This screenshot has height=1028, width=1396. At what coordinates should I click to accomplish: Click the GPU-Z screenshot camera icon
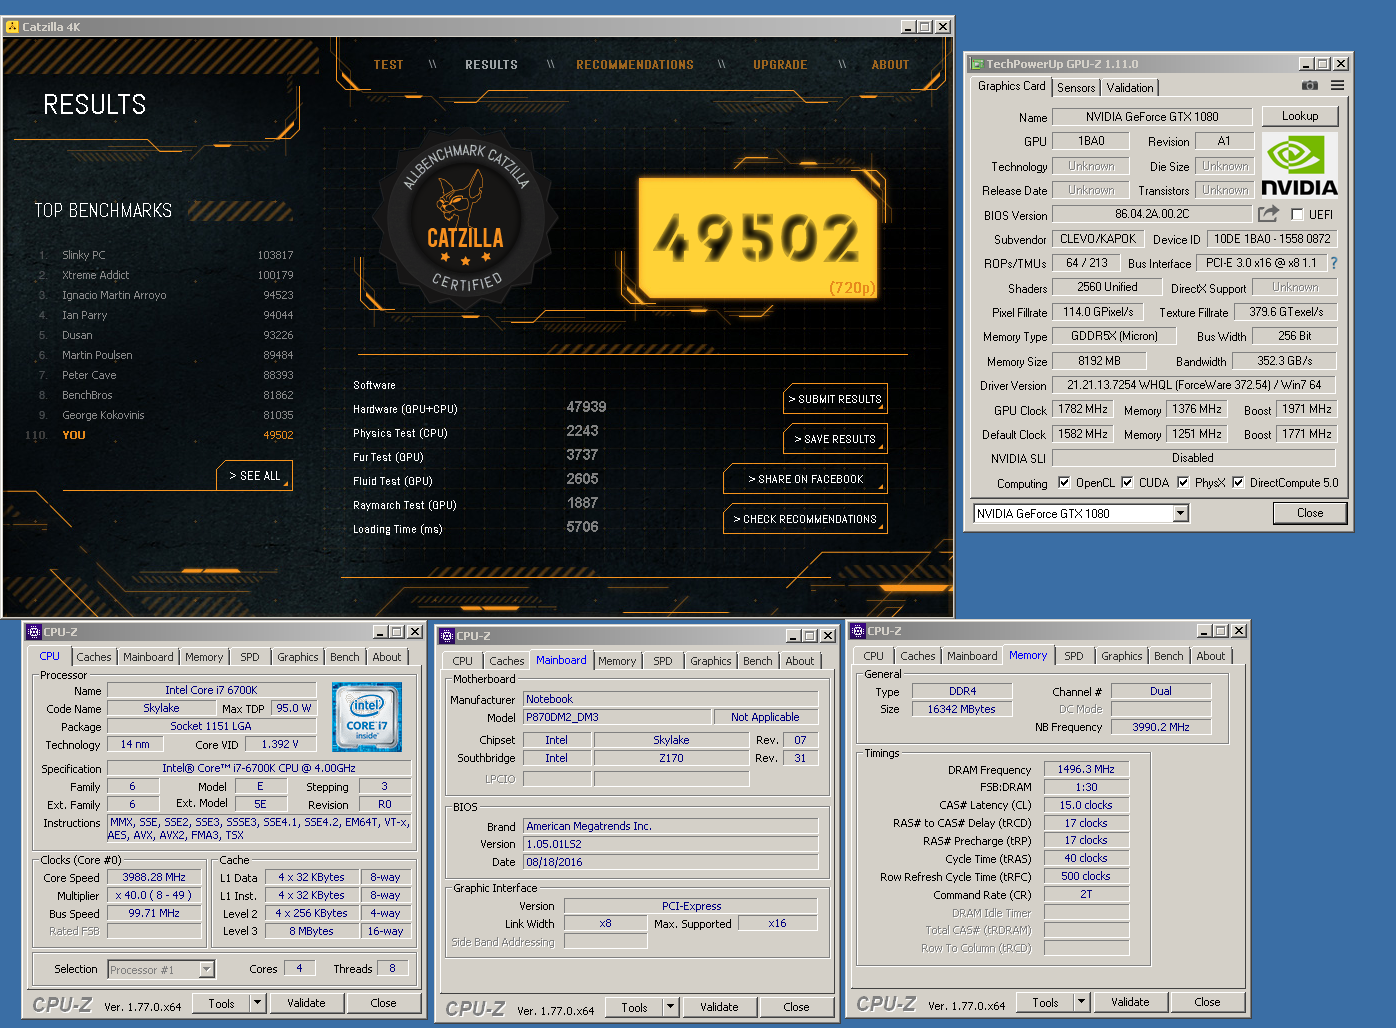point(1309,86)
